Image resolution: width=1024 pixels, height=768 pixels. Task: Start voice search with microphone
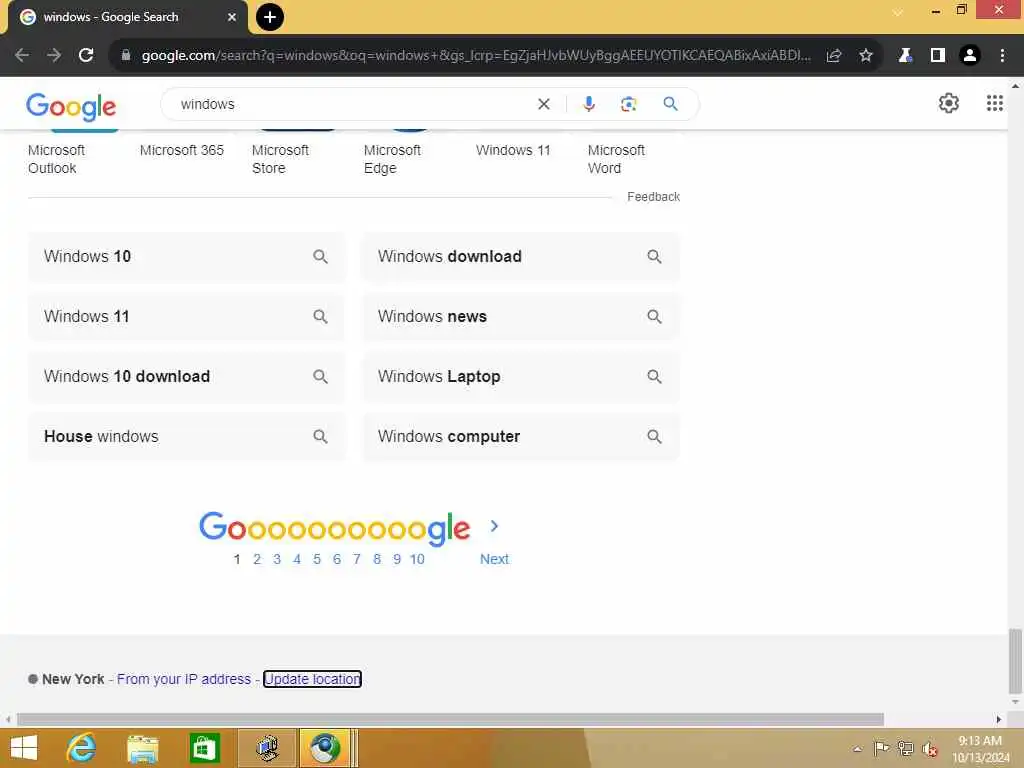(x=588, y=104)
